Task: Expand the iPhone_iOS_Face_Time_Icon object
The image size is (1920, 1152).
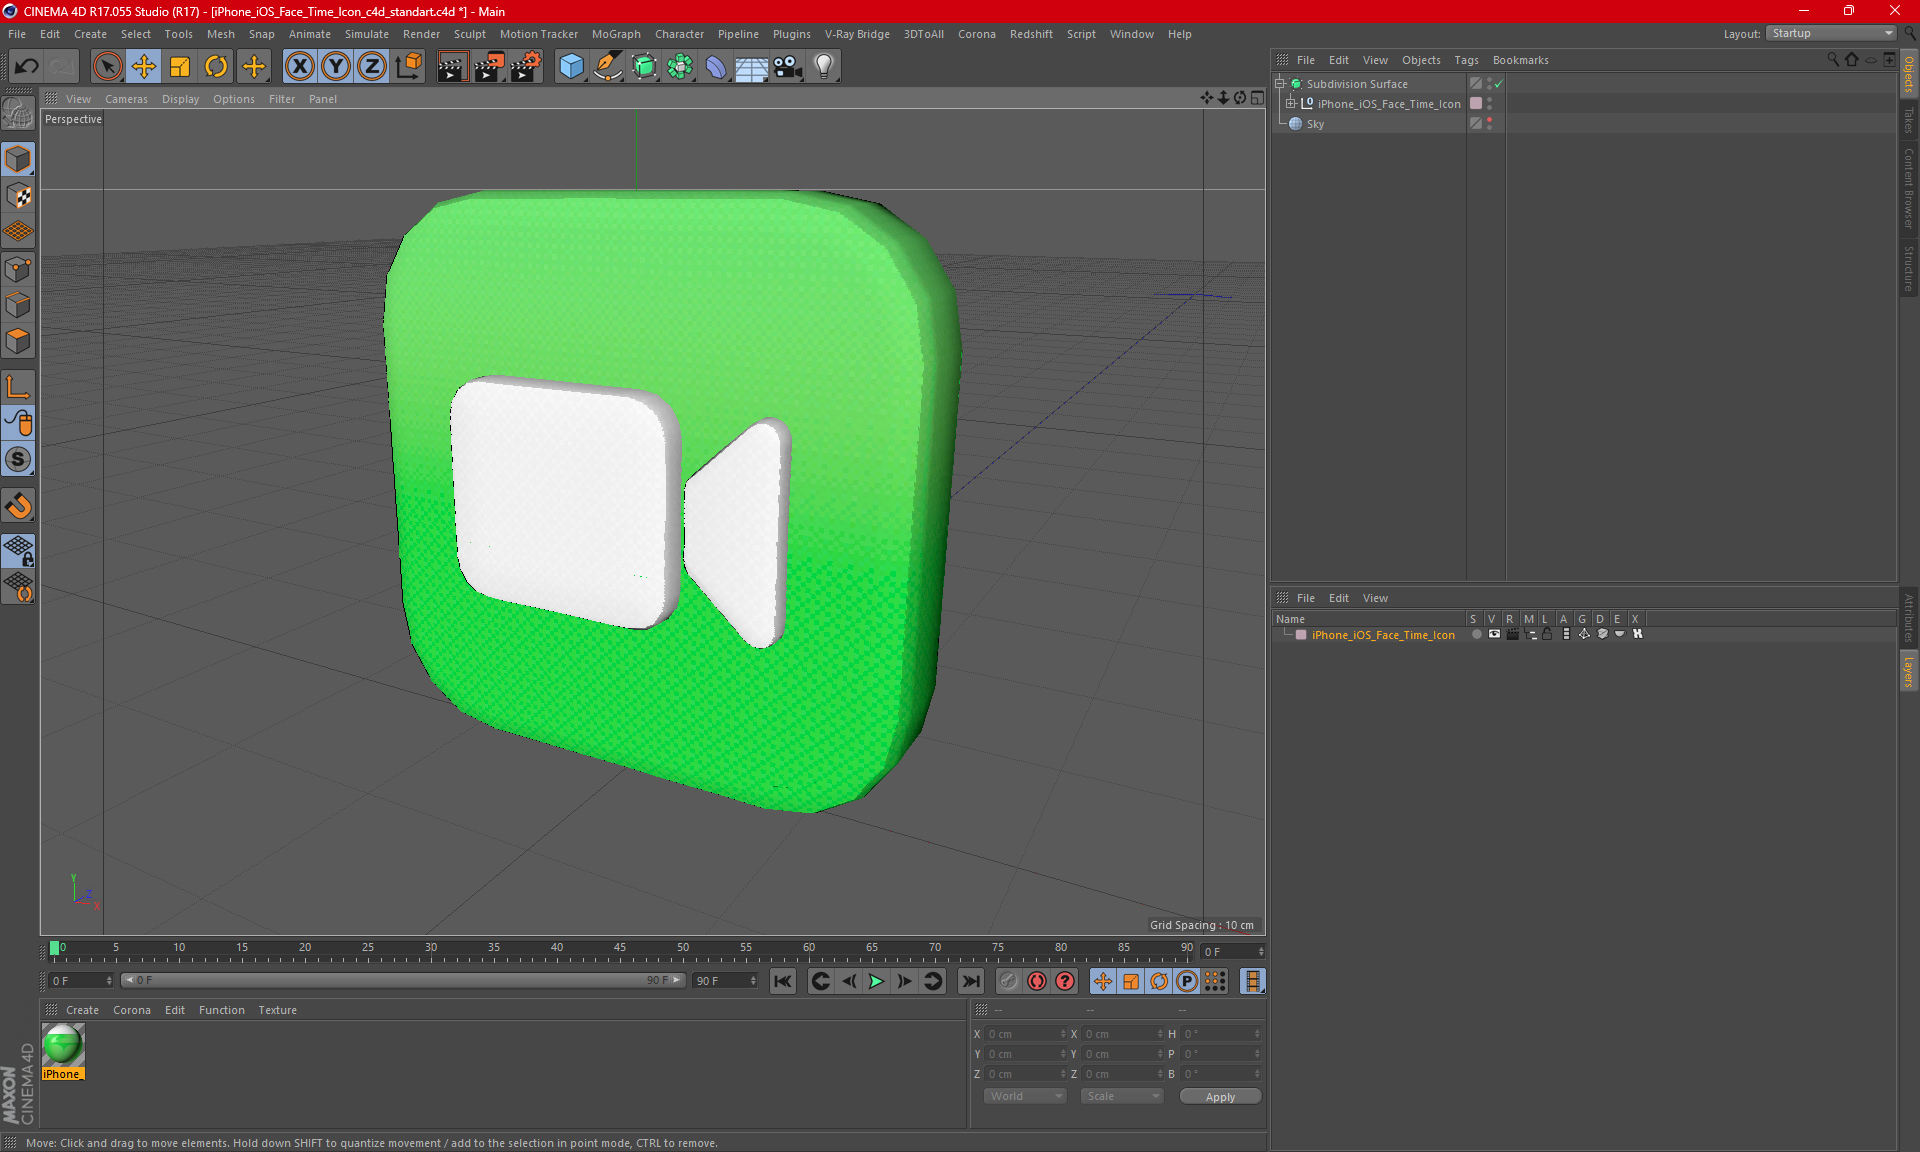Action: coord(1290,103)
